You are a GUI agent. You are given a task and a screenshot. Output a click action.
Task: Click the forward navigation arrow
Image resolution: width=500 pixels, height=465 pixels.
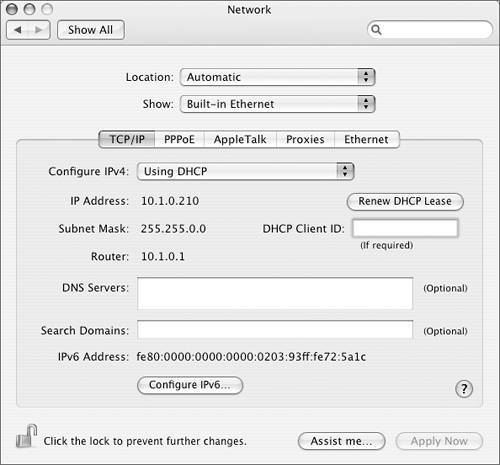(x=39, y=30)
